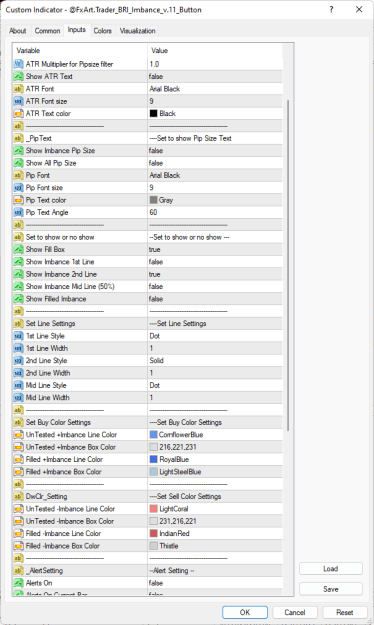
Task: Open the 1st Line Style Dot dropdown
Action: [x=215, y=336]
